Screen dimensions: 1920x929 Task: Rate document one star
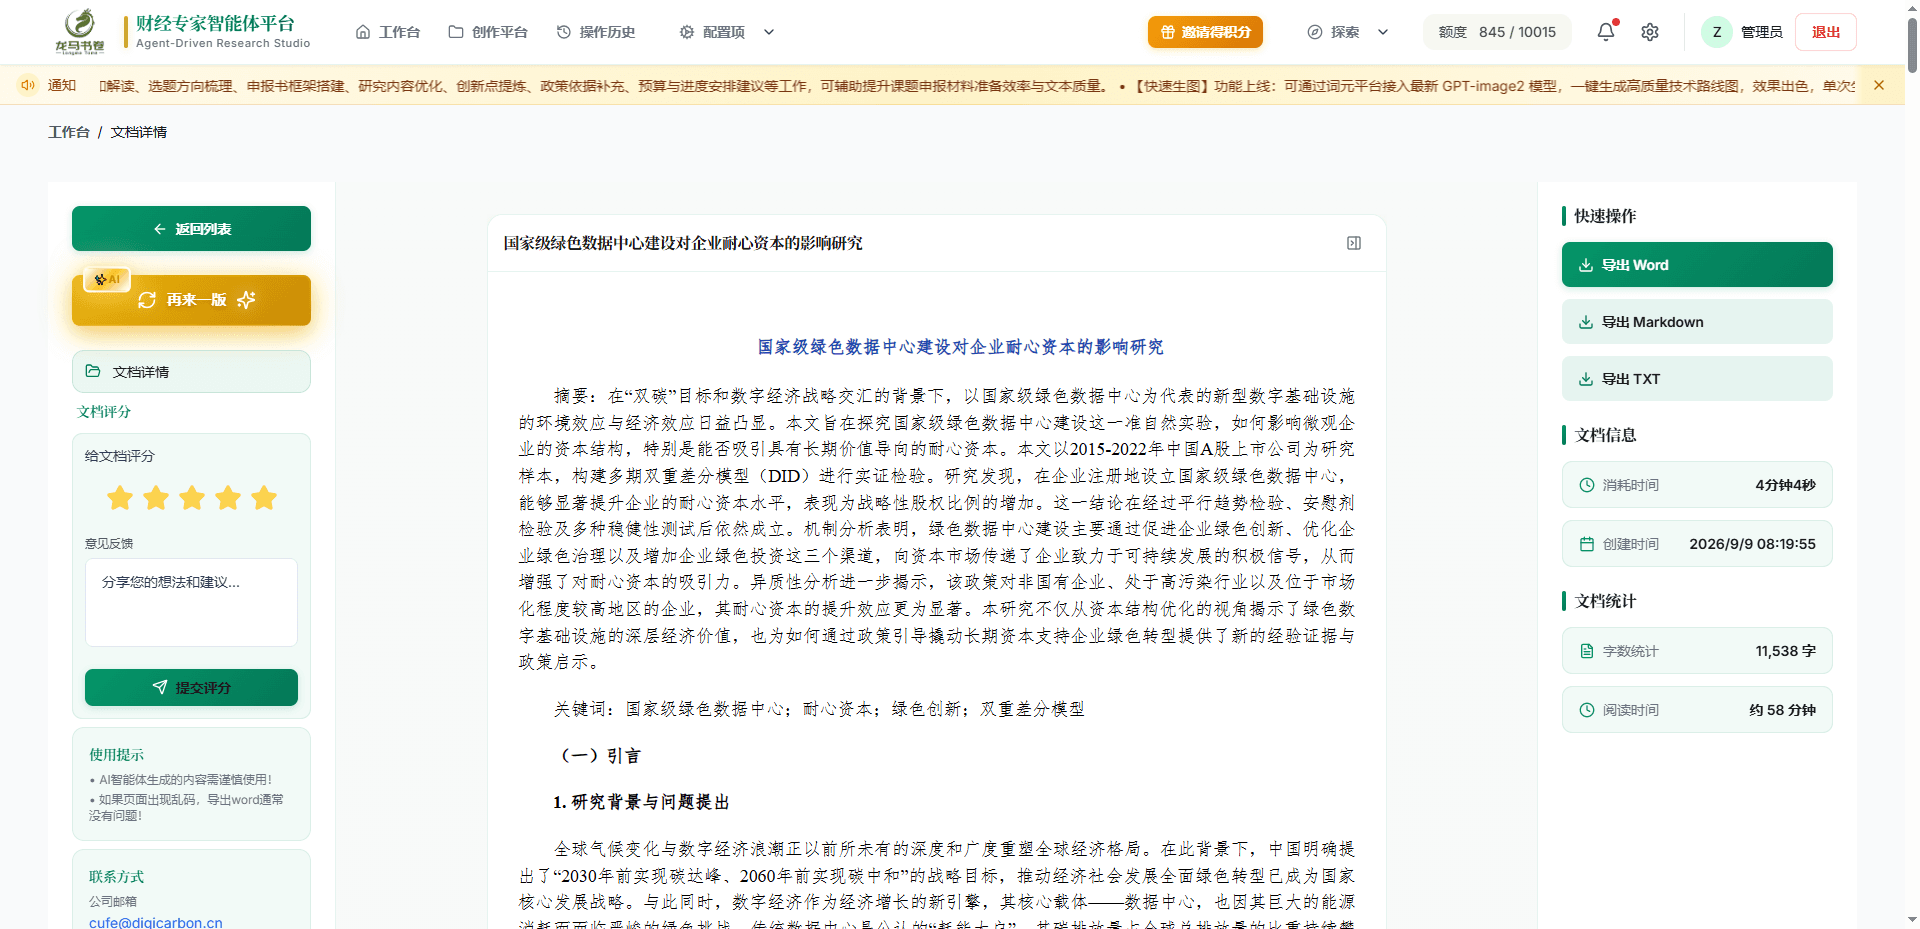pyautogui.click(x=120, y=498)
